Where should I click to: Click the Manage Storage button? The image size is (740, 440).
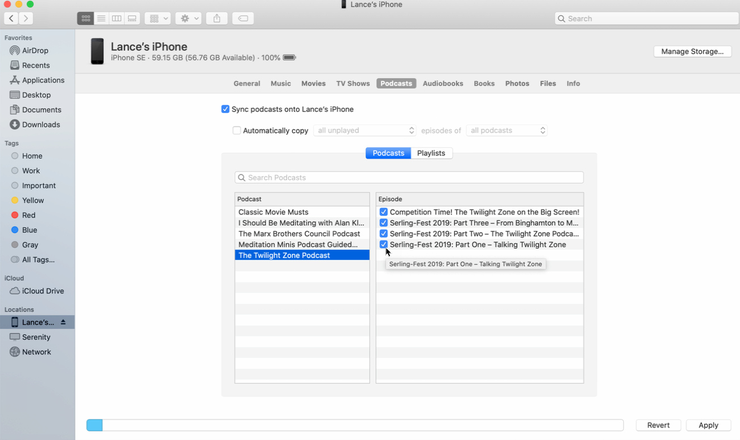(x=692, y=51)
